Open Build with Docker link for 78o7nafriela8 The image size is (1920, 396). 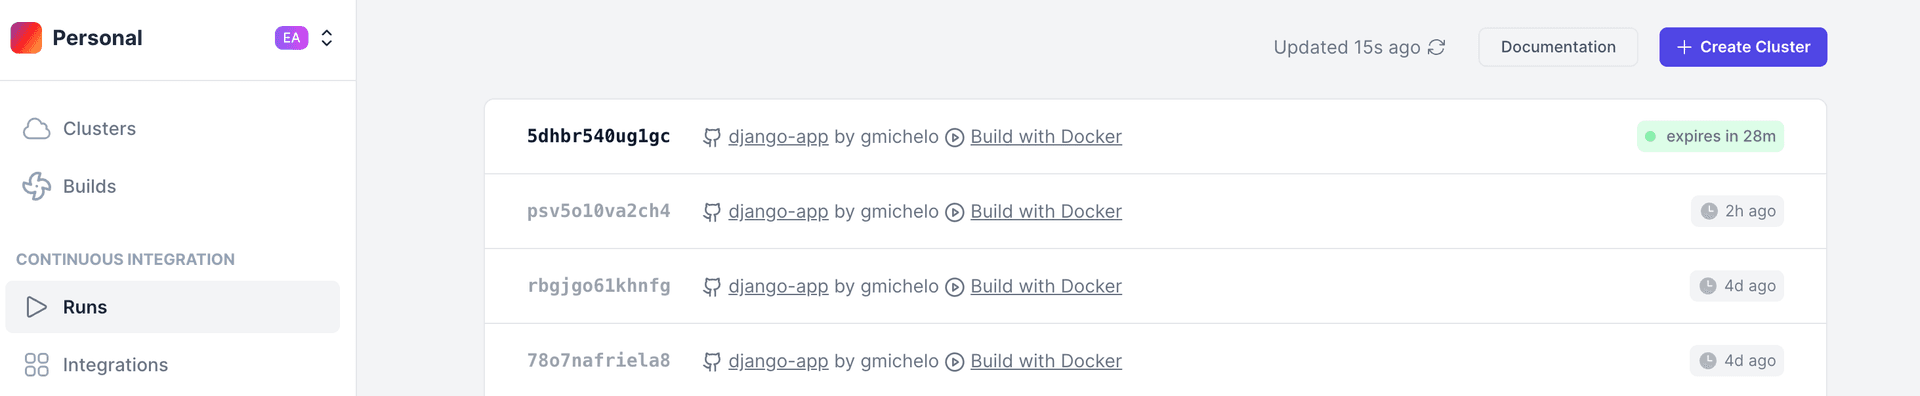pyautogui.click(x=1046, y=361)
